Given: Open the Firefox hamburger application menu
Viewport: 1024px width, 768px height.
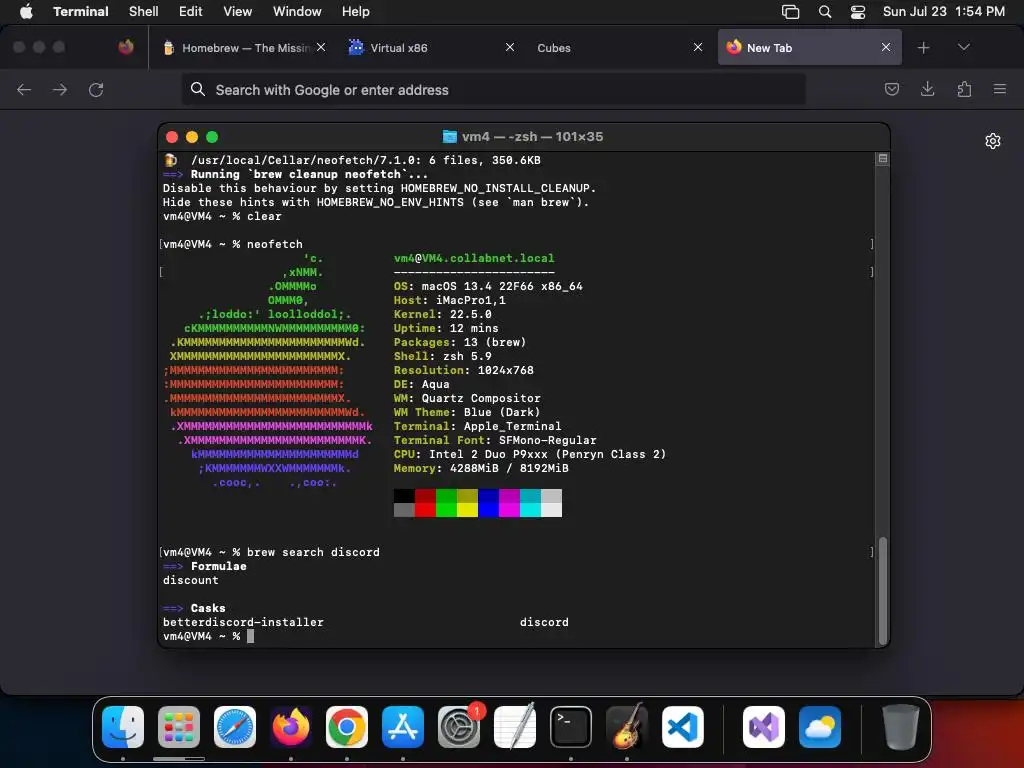Looking at the screenshot, I should [x=1000, y=89].
